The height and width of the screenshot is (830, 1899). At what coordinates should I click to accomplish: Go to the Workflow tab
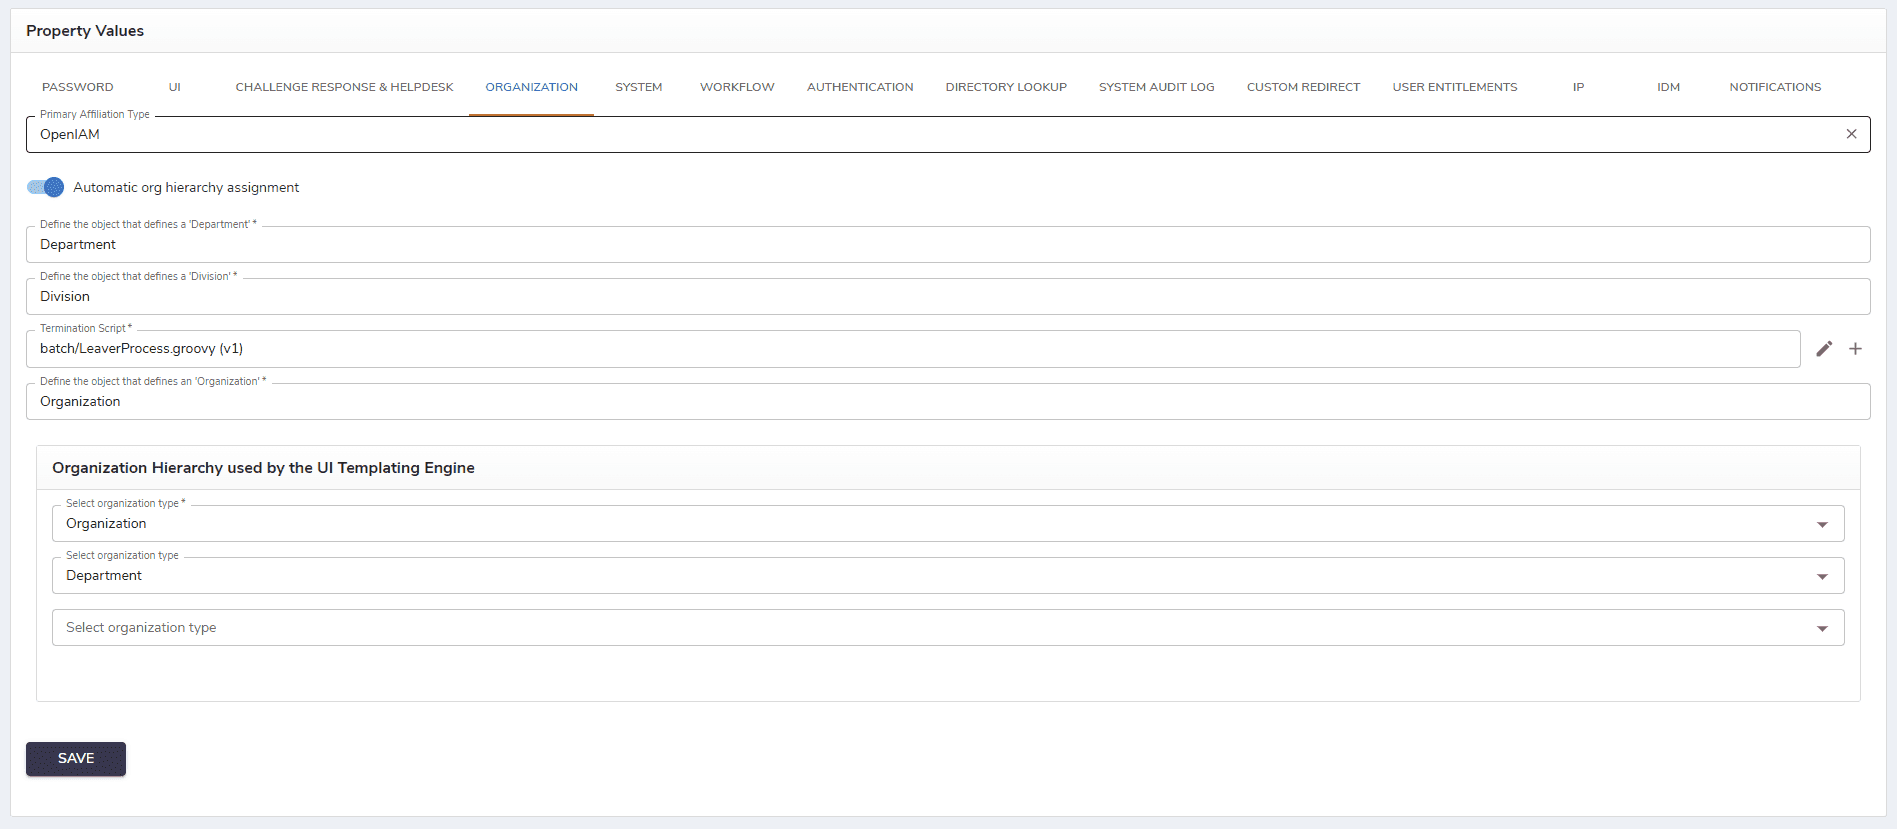(x=737, y=87)
